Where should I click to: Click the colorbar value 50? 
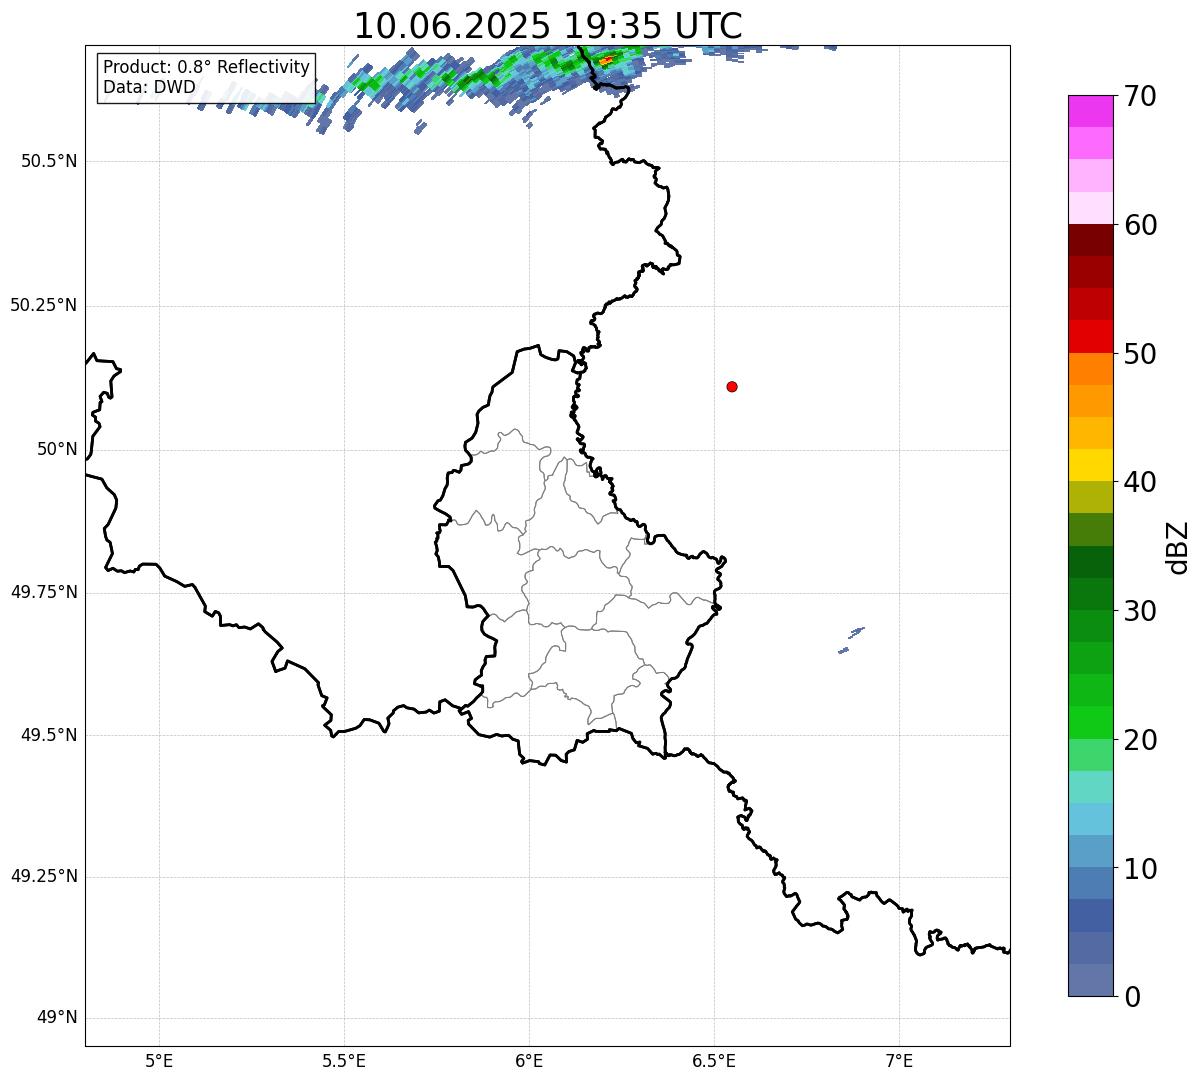click(1140, 354)
